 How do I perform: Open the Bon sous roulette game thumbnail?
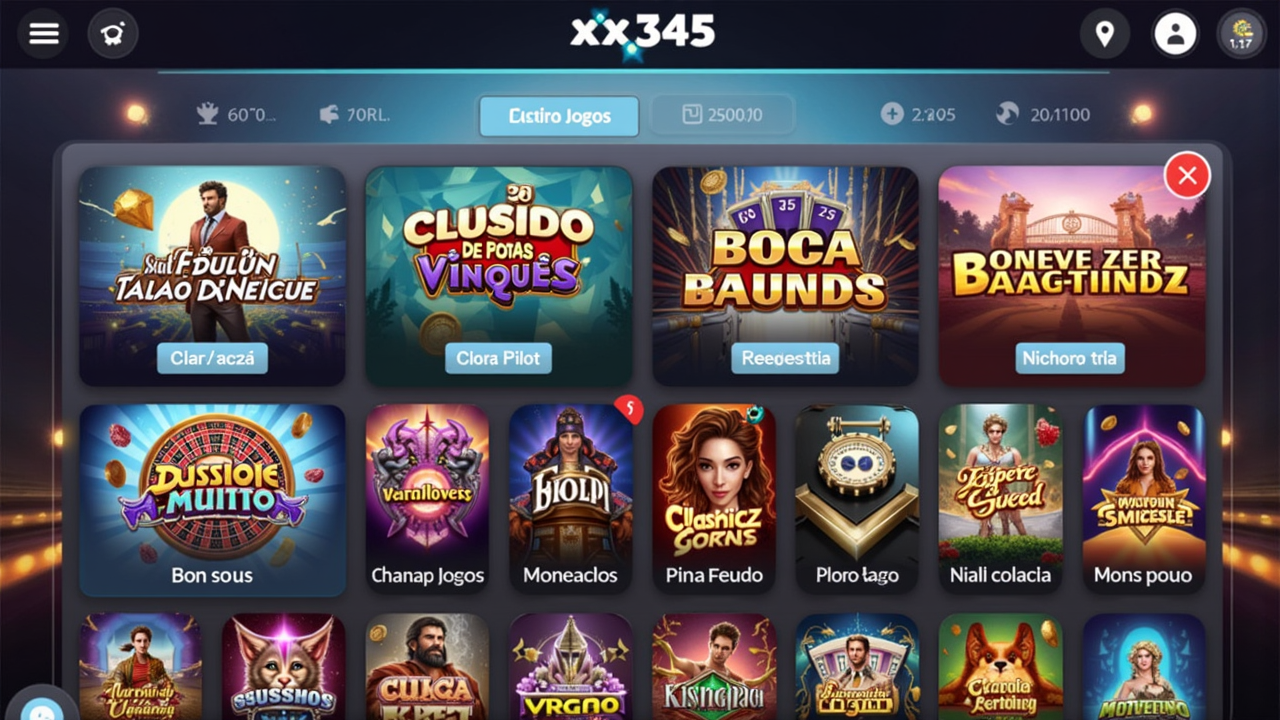pyautogui.click(x=212, y=500)
